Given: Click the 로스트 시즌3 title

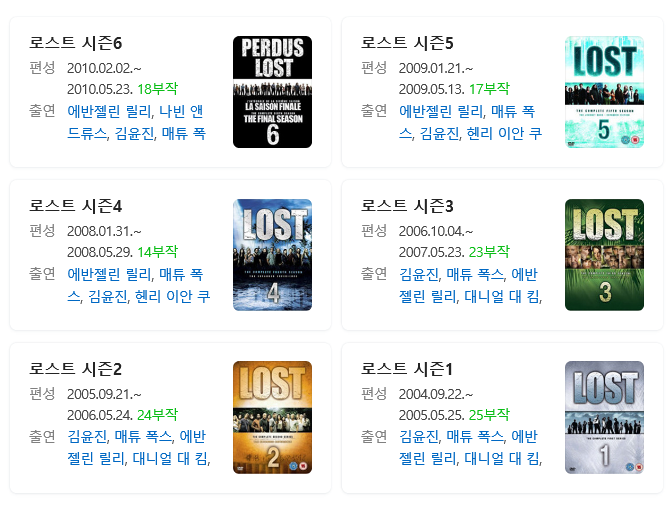Looking at the screenshot, I should 407,206.
